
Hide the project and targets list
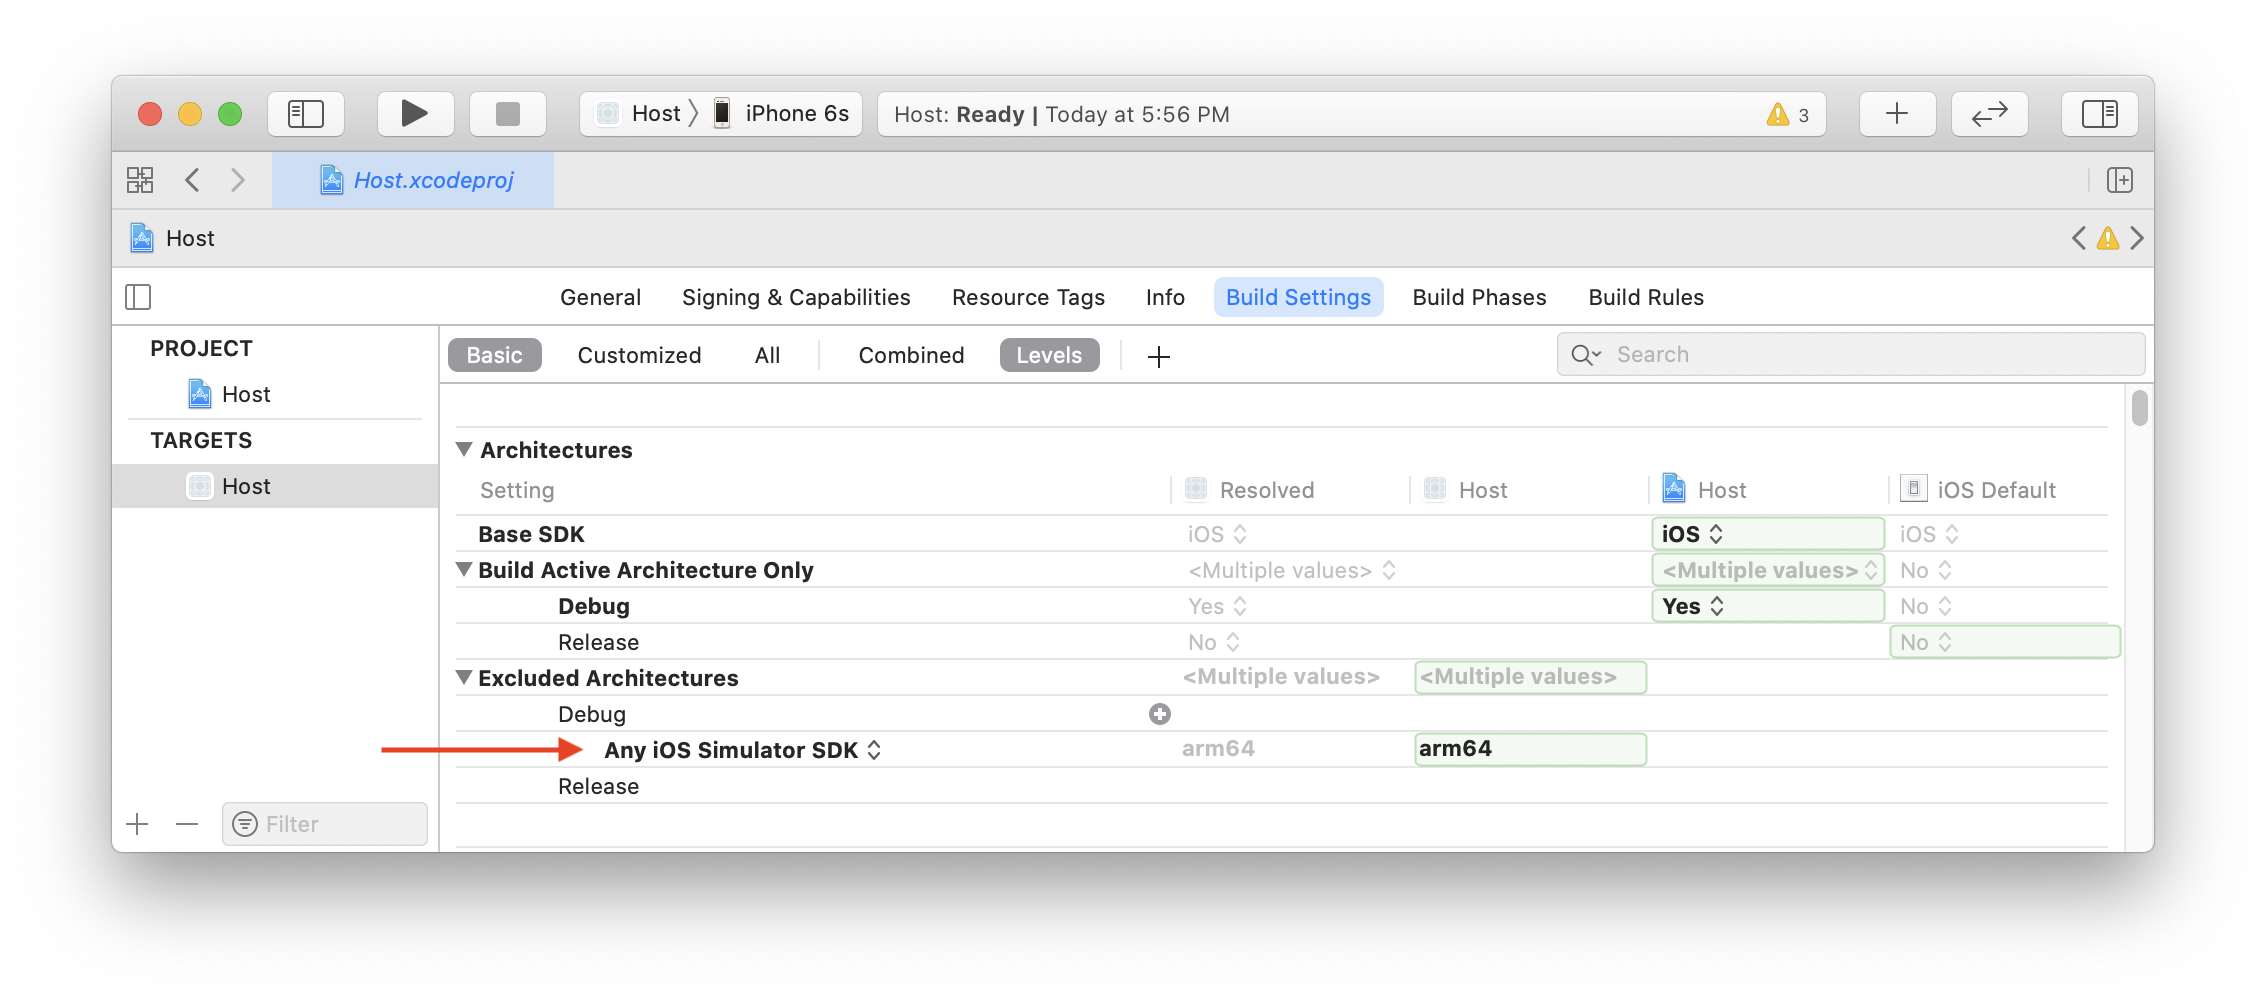point(138,297)
